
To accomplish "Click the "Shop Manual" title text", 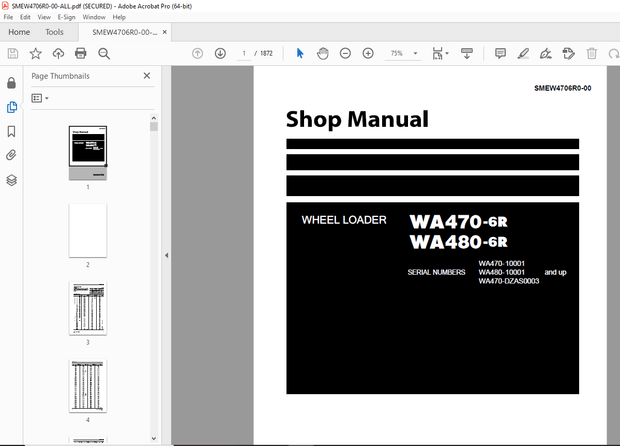I will point(357,119).
